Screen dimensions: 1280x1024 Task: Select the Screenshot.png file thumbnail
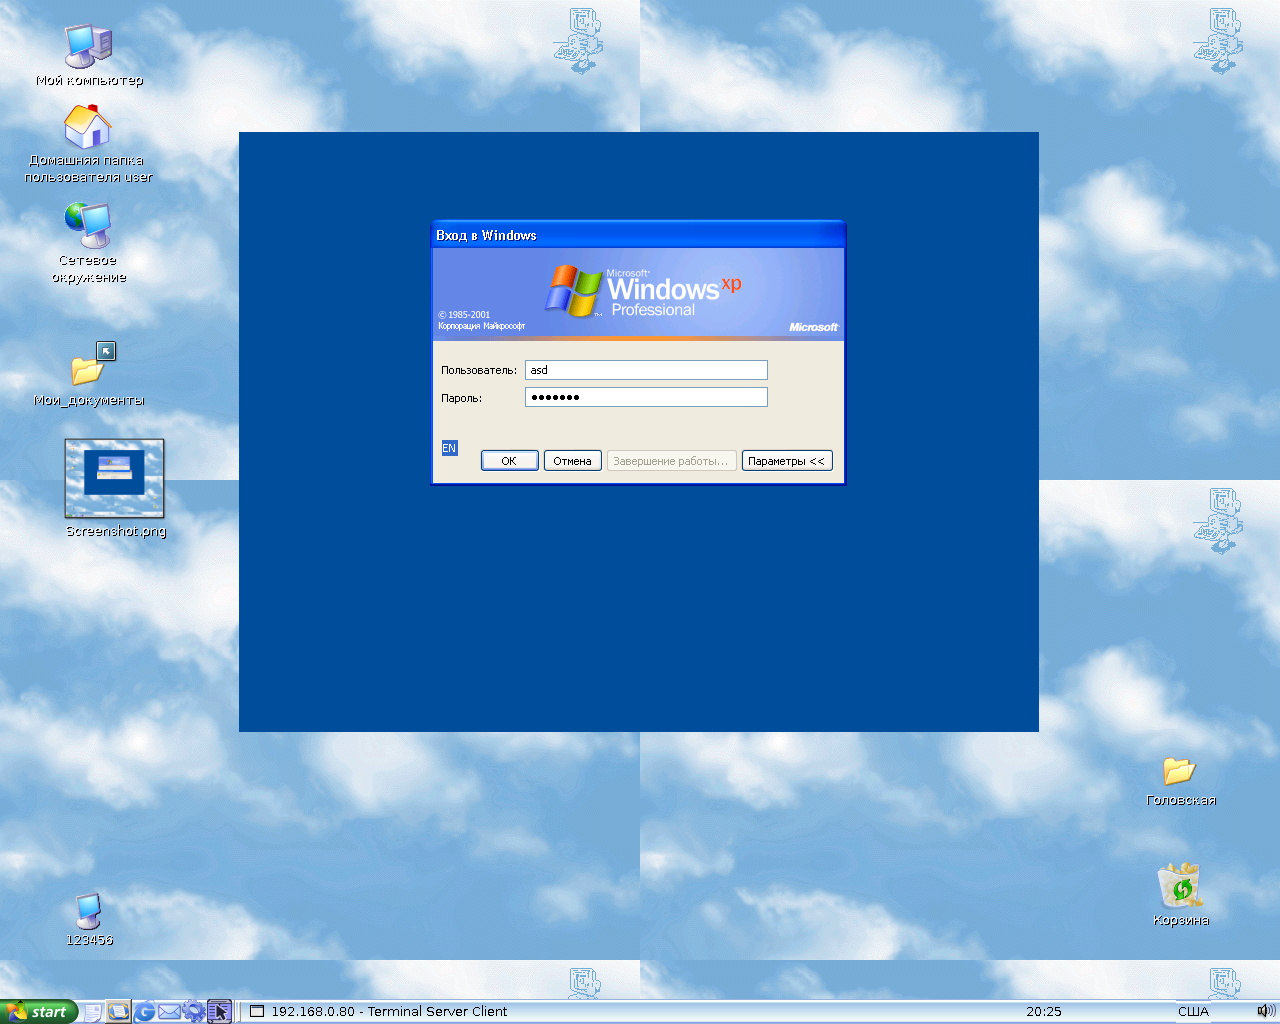pyautogui.click(x=114, y=478)
